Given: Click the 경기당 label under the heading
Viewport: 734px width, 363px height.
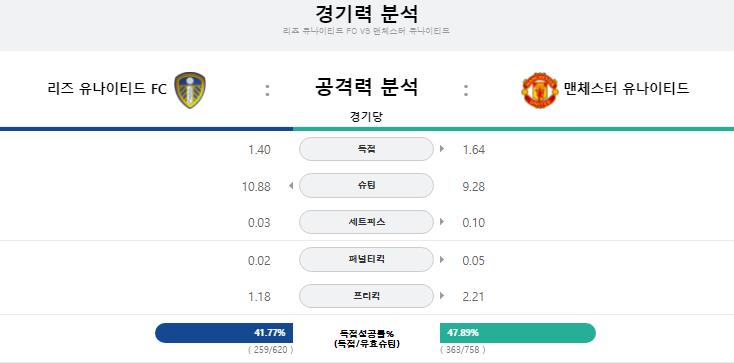Looking at the screenshot, I should tap(367, 117).
